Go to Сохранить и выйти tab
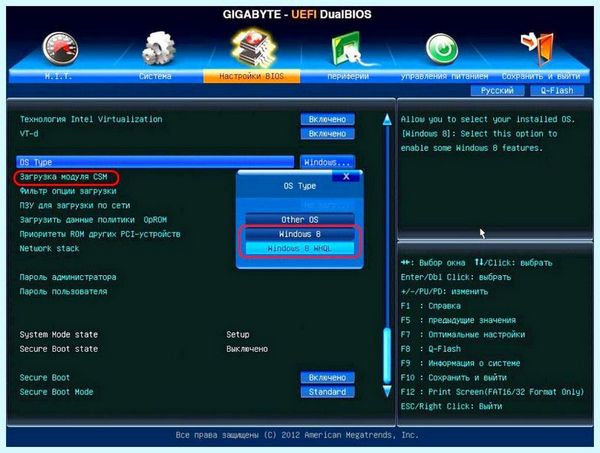Screen dimensions: 600x453 (x=541, y=76)
